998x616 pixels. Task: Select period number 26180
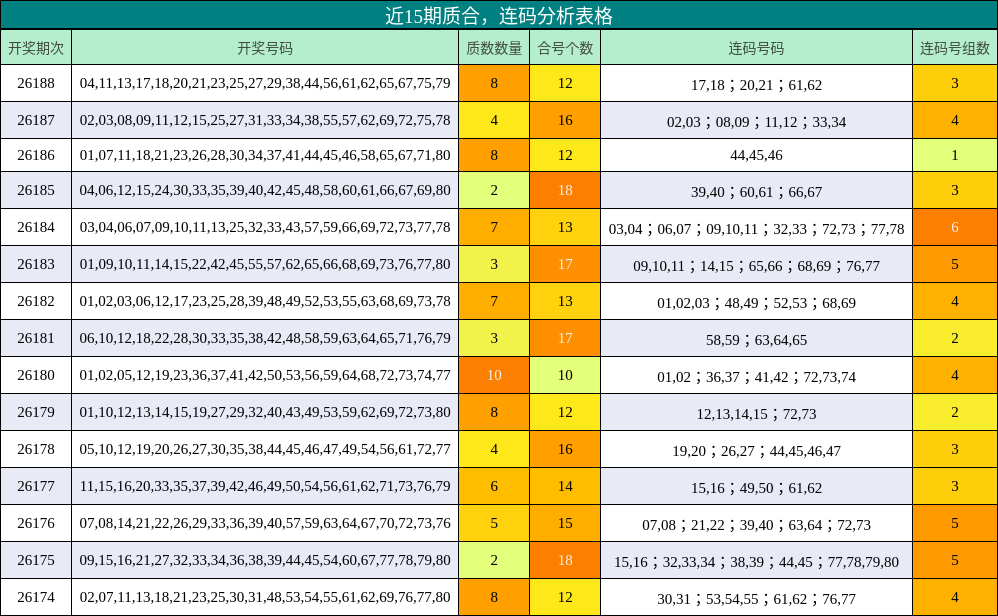click(x=36, y=375)
